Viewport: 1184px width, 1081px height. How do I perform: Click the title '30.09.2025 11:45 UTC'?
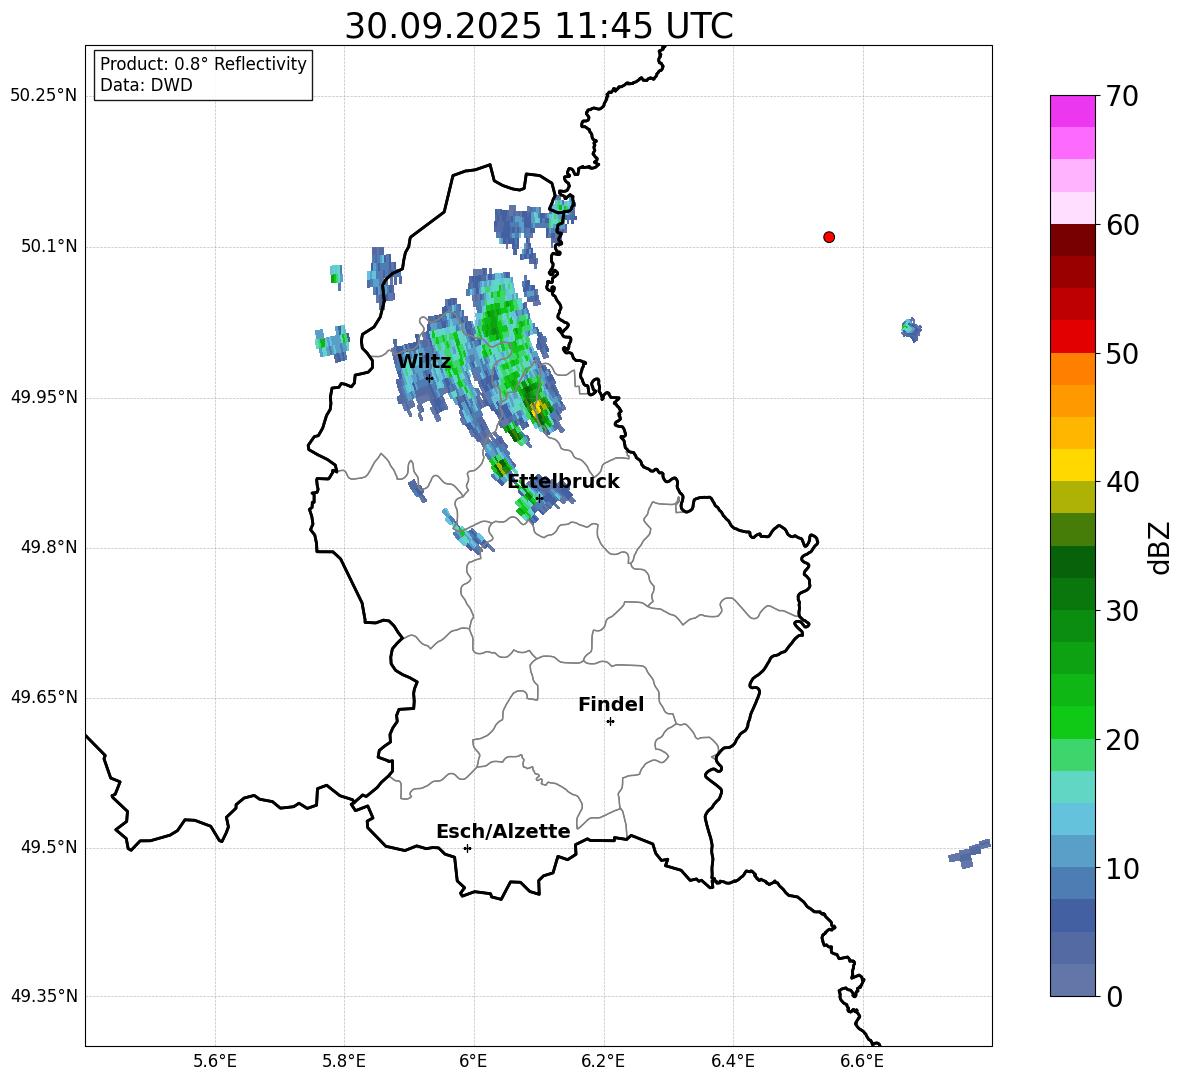(538, 26)
